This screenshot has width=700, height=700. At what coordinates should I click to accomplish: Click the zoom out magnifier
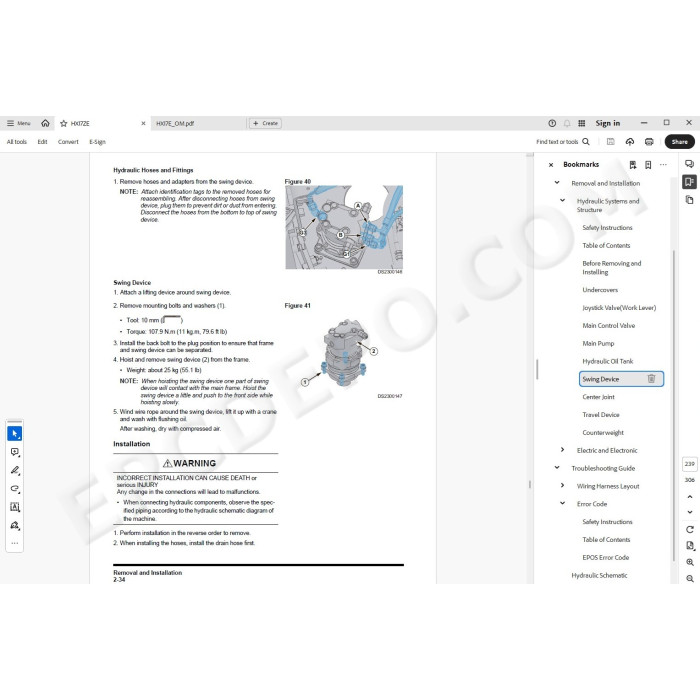[690, 579]
